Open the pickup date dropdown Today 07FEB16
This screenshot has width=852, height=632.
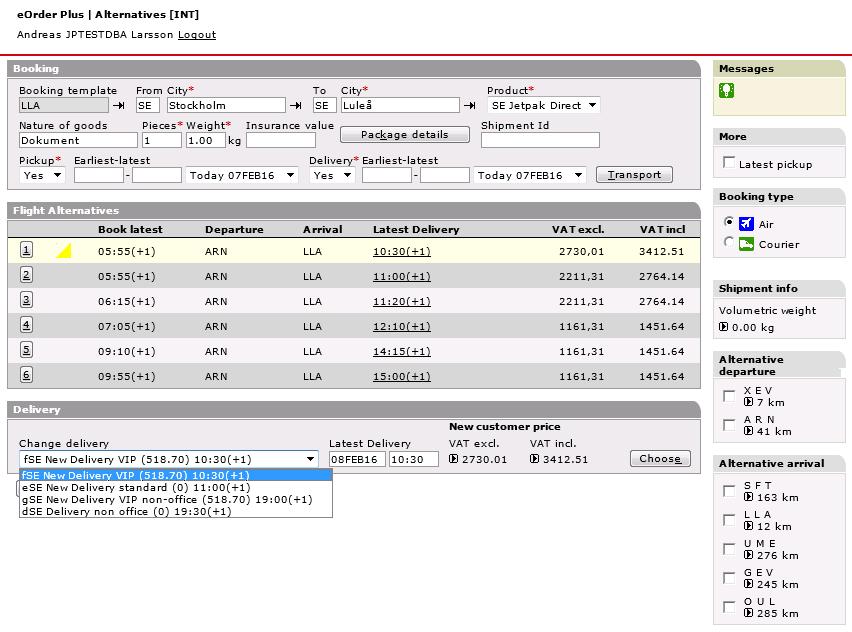click(241, 175)
